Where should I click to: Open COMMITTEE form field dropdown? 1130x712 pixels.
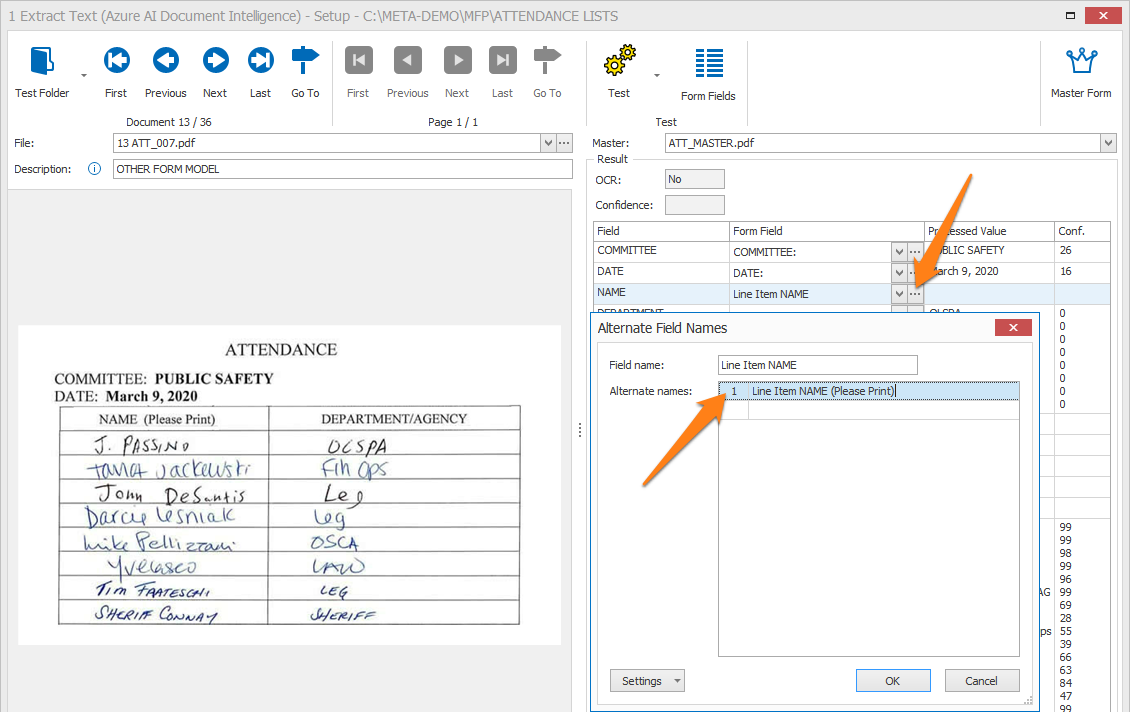point(899,252)
